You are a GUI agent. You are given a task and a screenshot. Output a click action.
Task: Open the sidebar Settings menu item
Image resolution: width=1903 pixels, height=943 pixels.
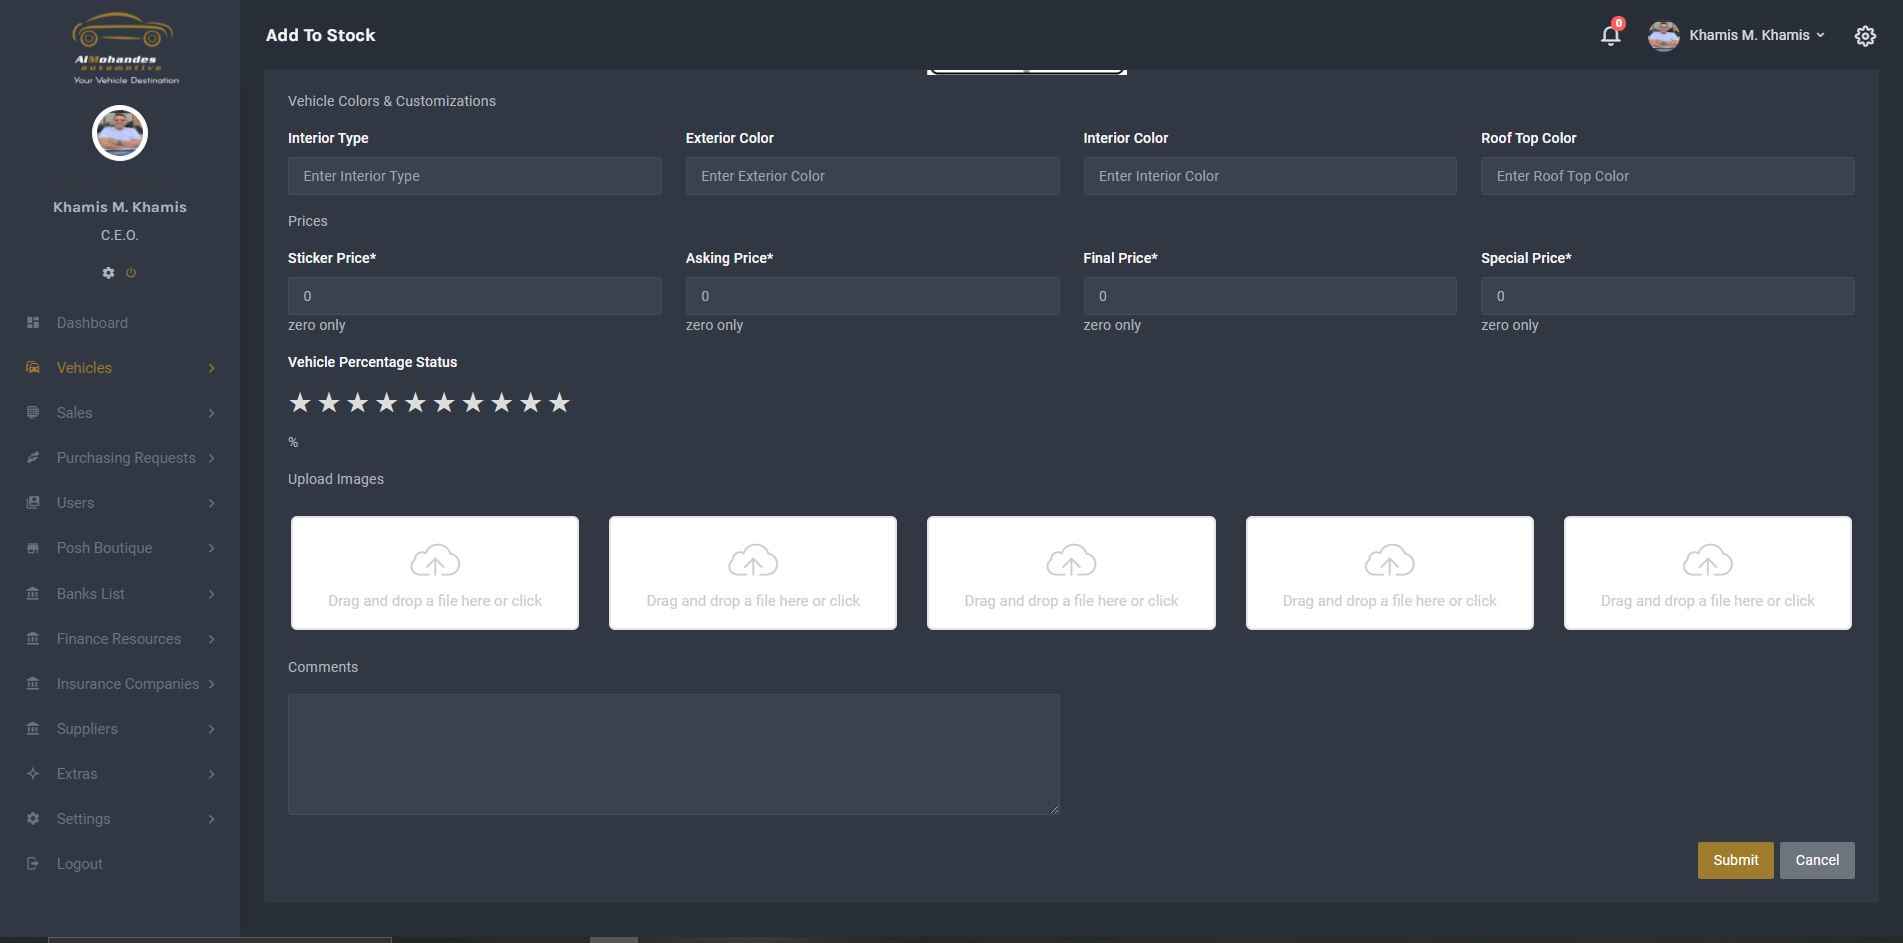coord(83,819)
